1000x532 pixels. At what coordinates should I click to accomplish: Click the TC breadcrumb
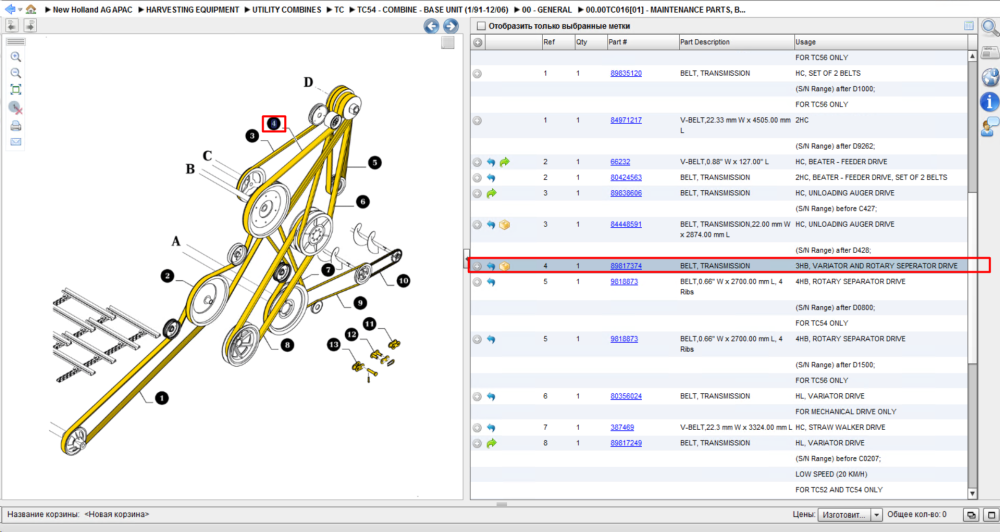click(339, 10)
